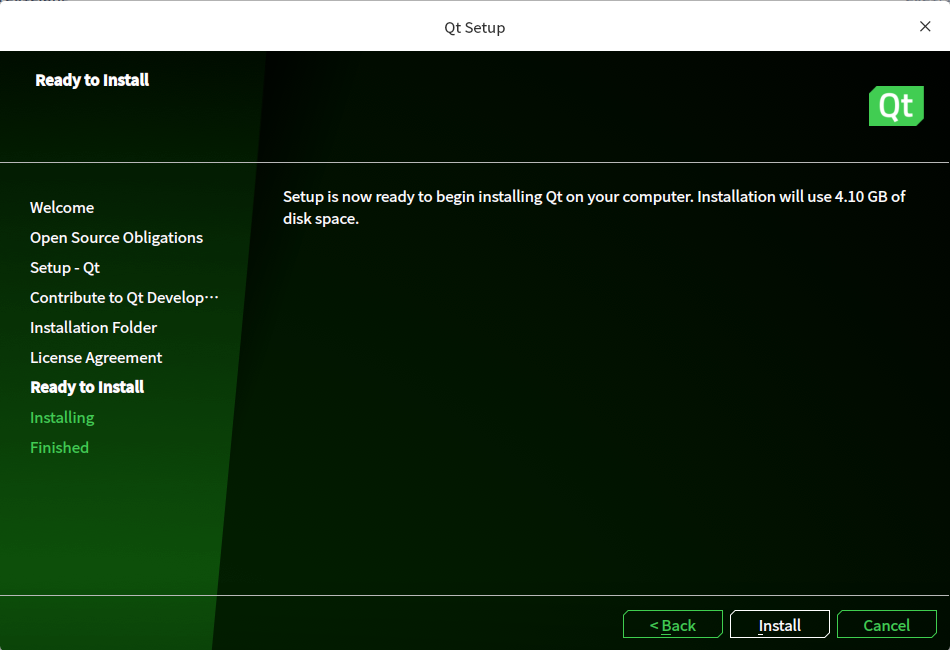Click the "Installing" sidebar entry
This screenshot has height=650, width=950.
pos(62,417)
